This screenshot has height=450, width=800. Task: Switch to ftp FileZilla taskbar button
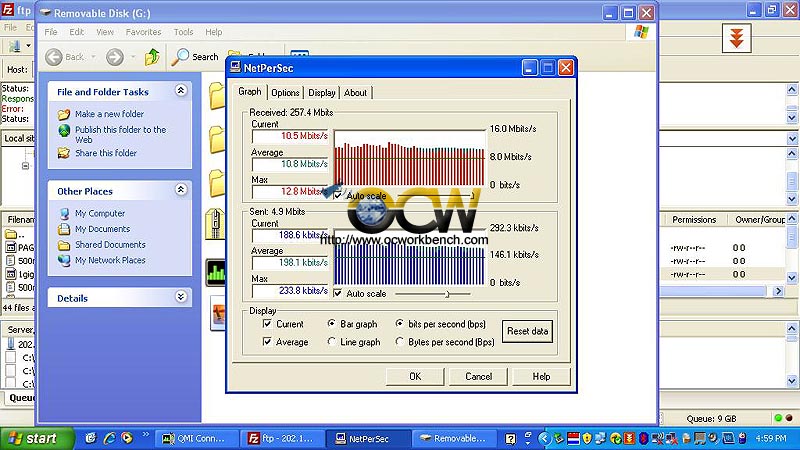284,439
